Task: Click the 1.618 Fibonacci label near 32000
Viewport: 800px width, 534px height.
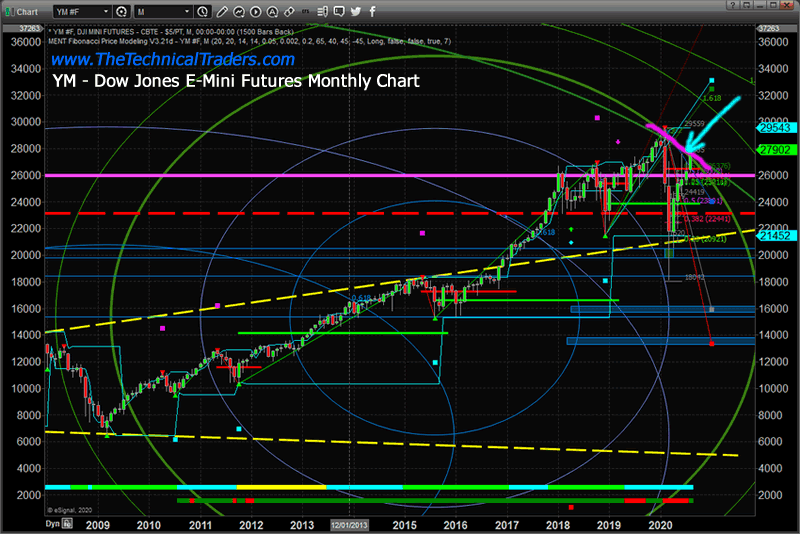Action: [712, 98]
